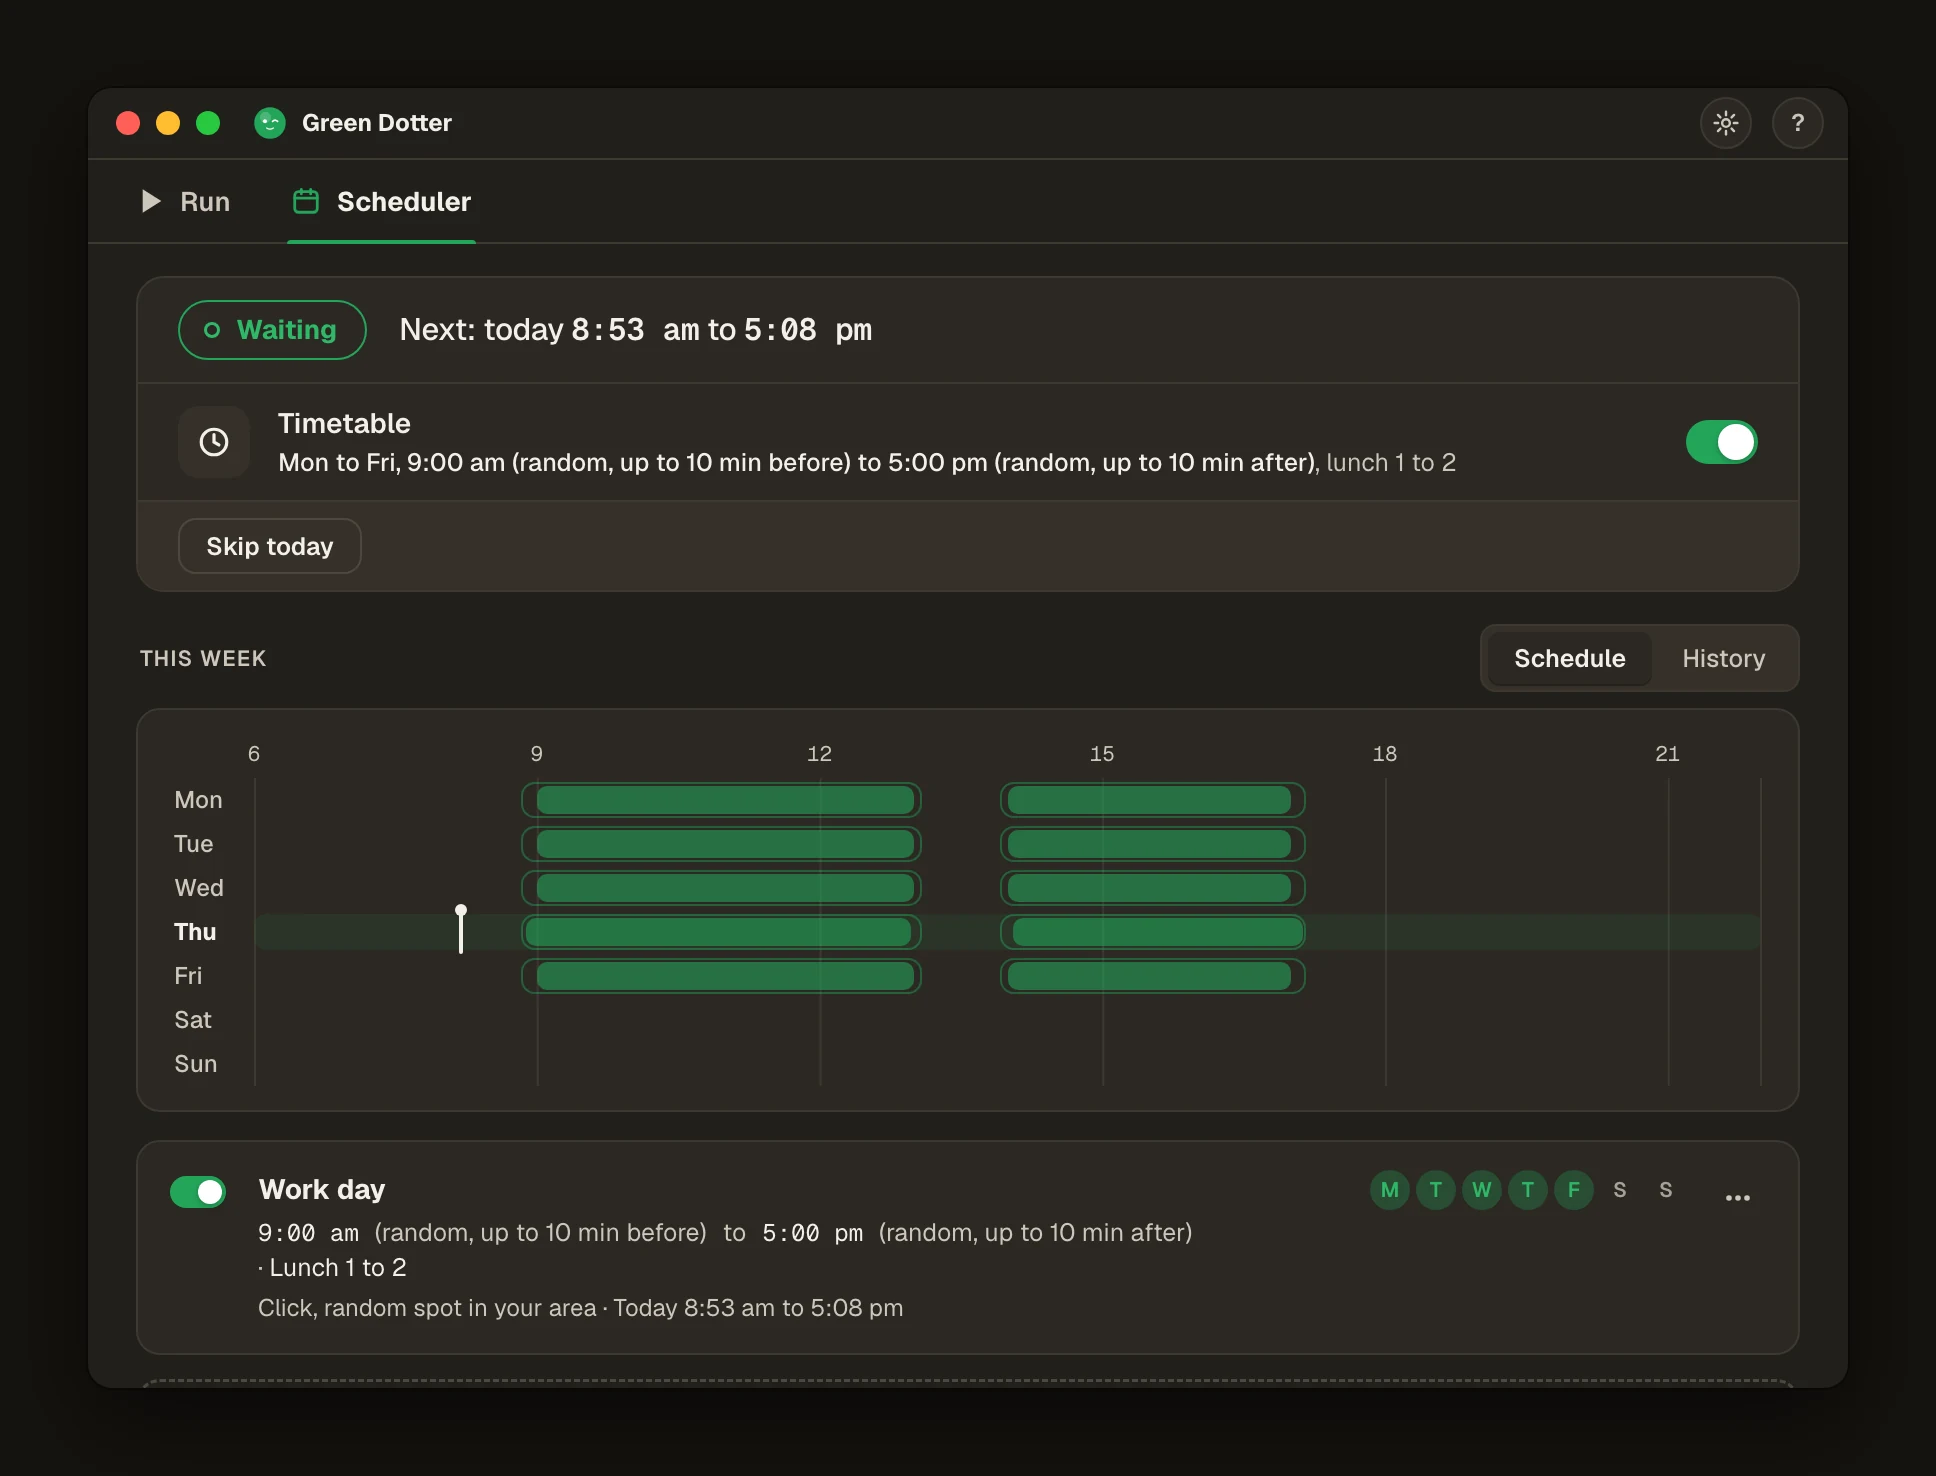Screen dimensions: 1936x1476
Task: Turn off the Work day toggle
Action: click(198, 1191)
